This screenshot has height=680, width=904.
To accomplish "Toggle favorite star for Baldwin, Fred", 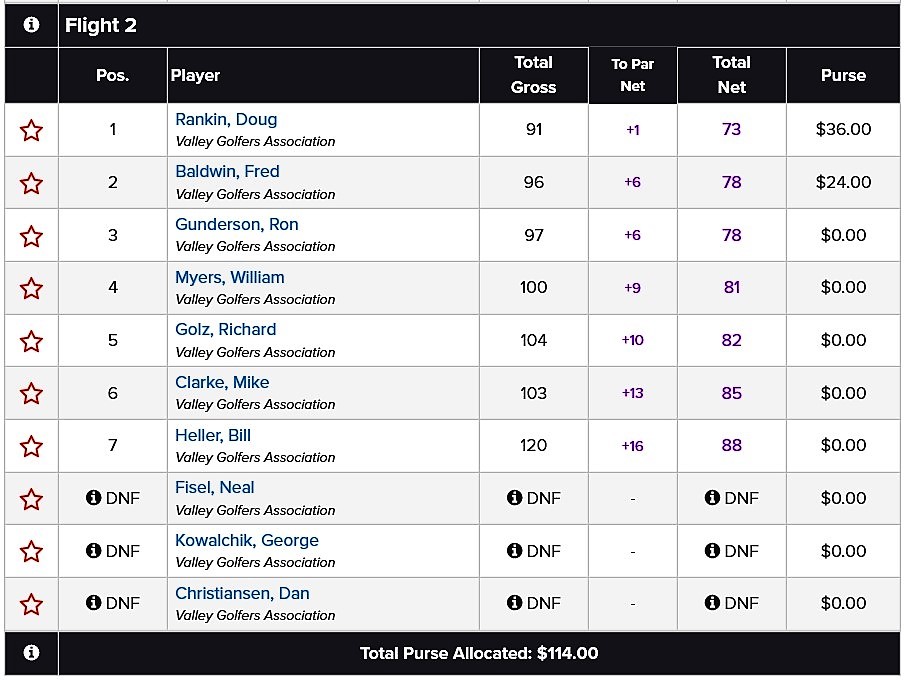I will [31, 183].
